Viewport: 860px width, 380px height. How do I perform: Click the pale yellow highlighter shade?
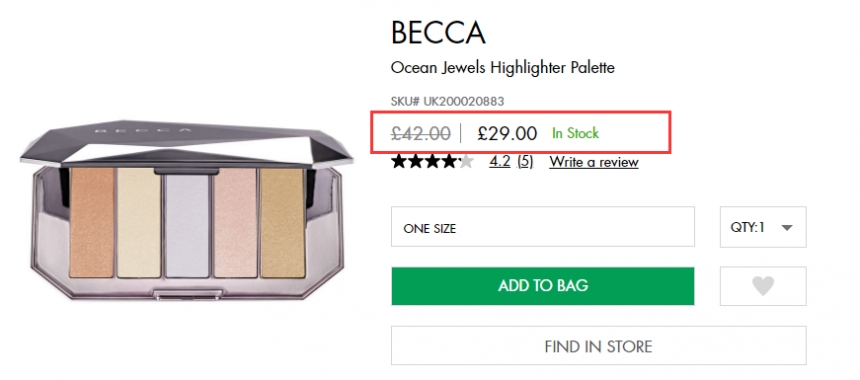(x=139, y=222)
